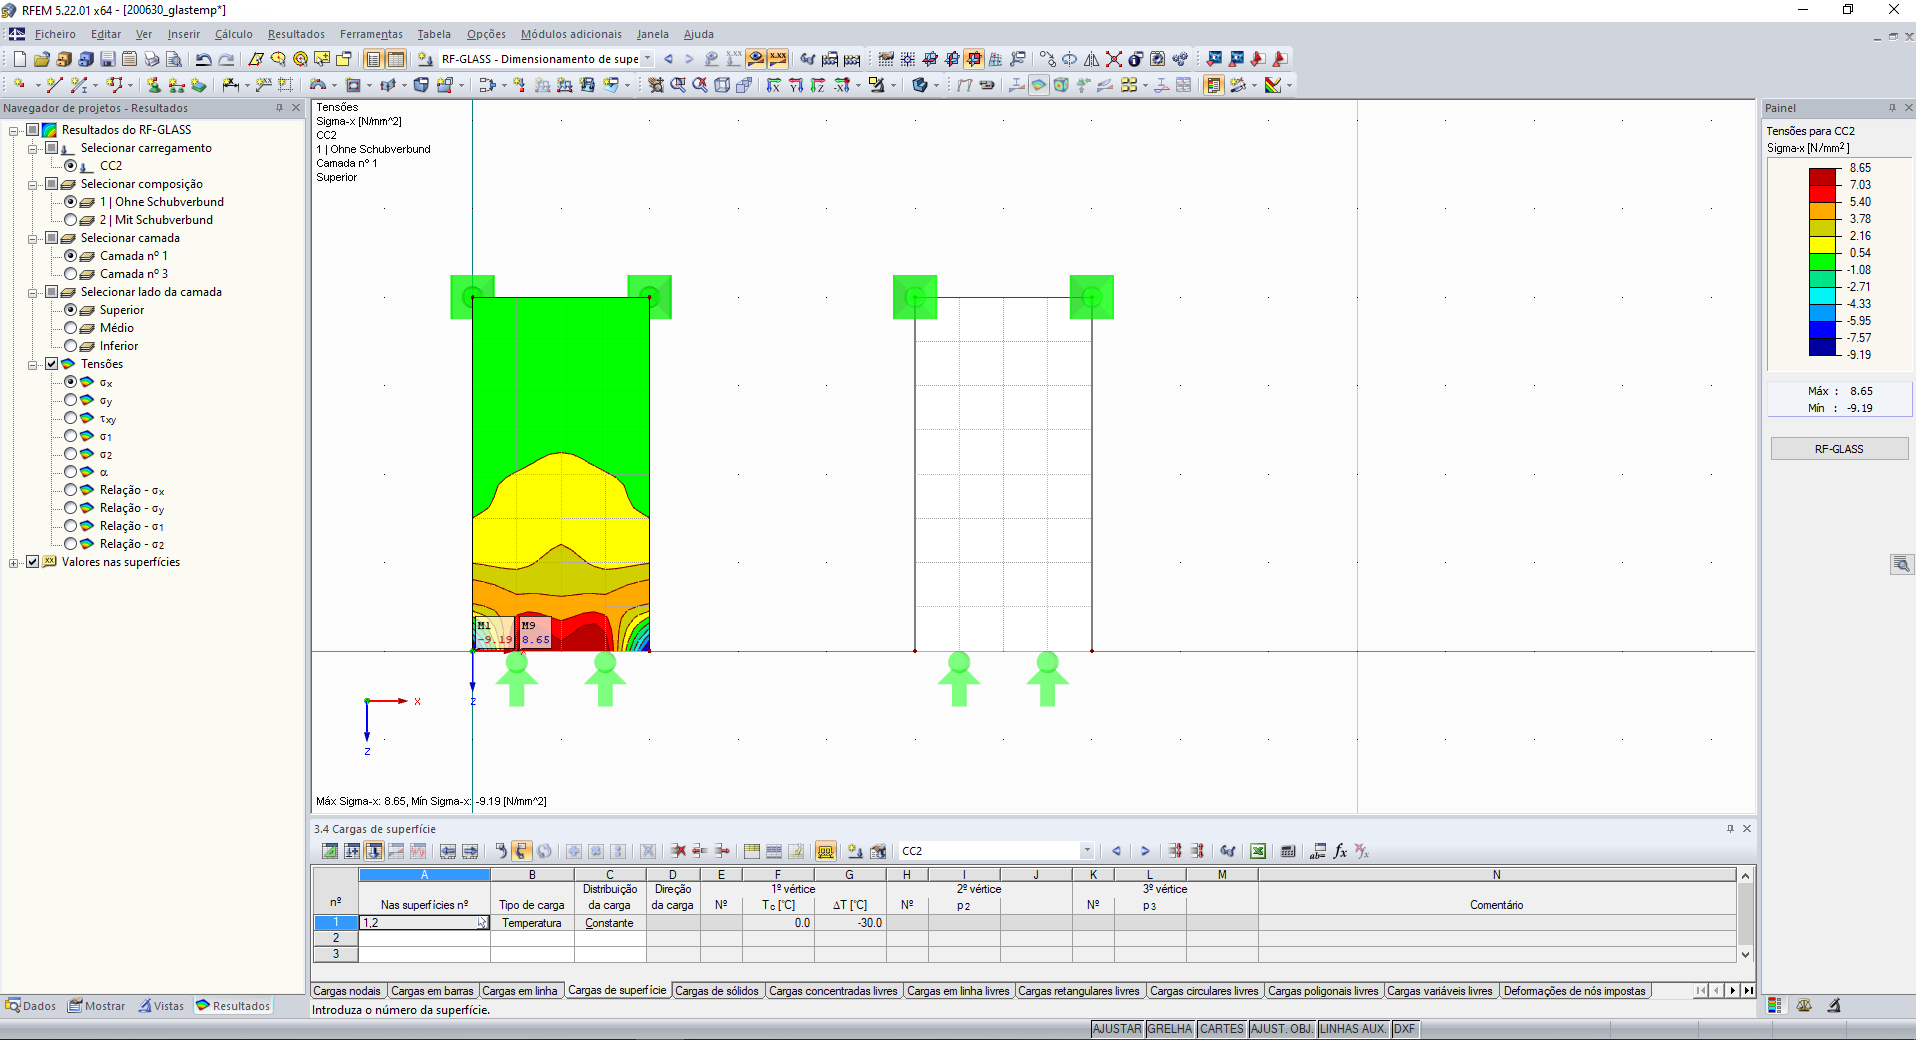Image resolution: width=1916 pixels, height=1040 pixels.
Task: Collapse the Selecionar composição node
Action: click(x=34, y=184)
